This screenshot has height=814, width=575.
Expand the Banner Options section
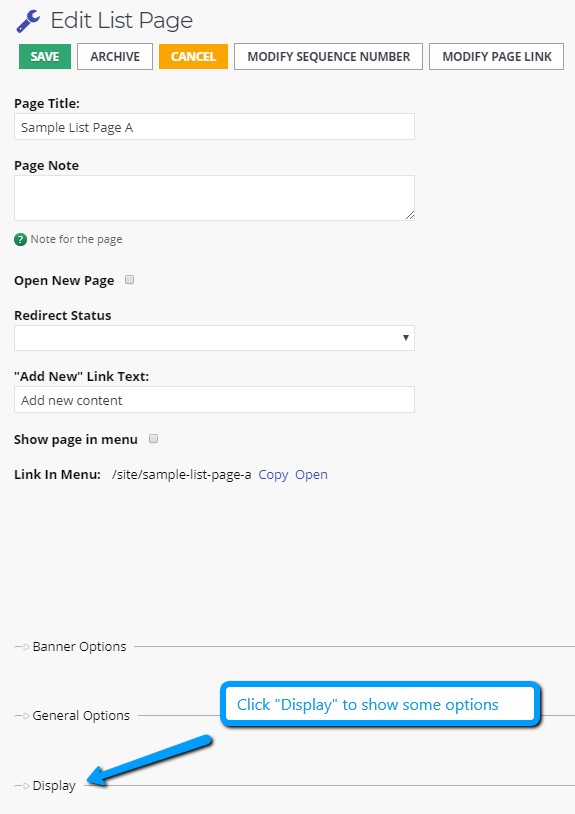pyautogui.click(x=79, y=647)
